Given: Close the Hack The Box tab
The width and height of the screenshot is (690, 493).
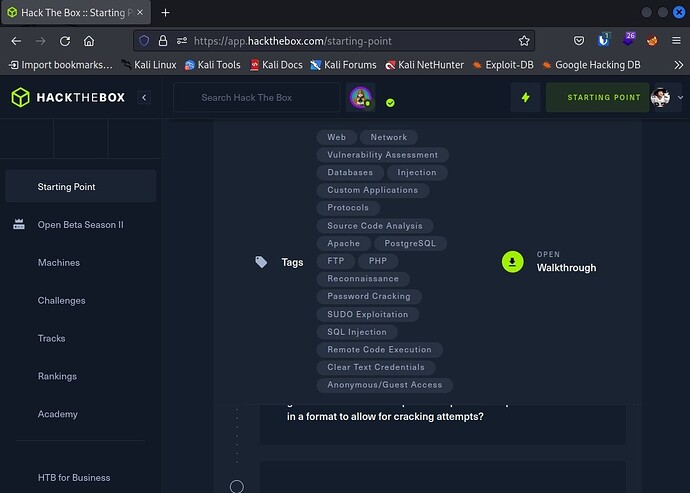Looking at the screenshot, I should pos(140,13).
